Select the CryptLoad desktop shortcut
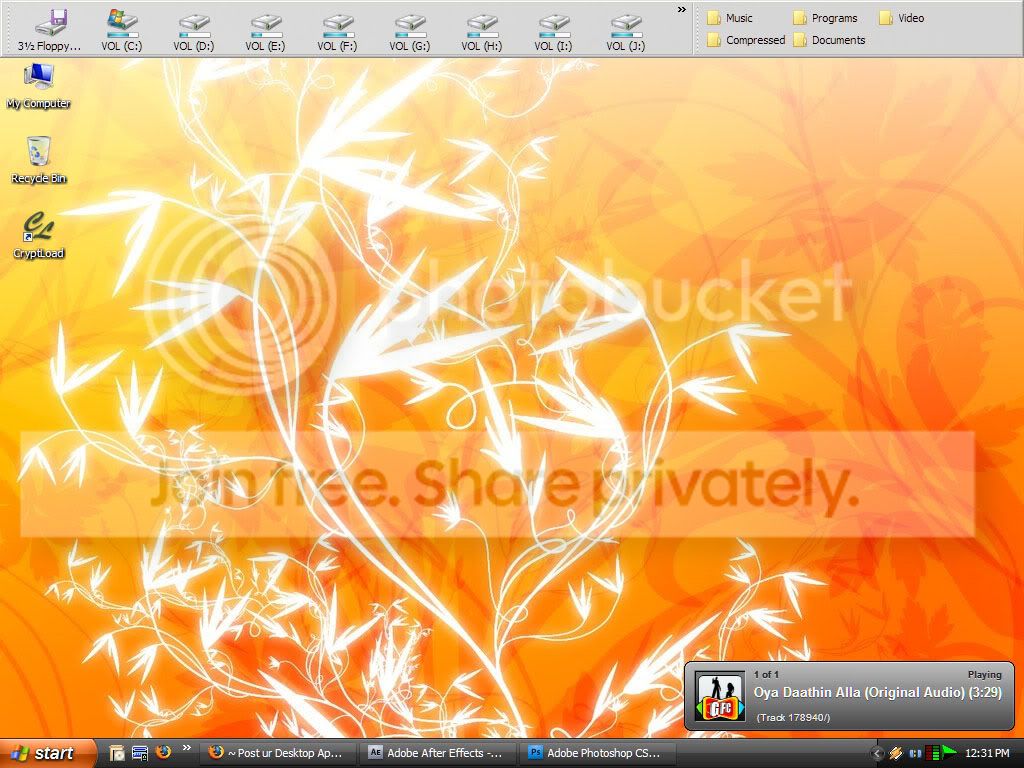 [x=39, y=236]
